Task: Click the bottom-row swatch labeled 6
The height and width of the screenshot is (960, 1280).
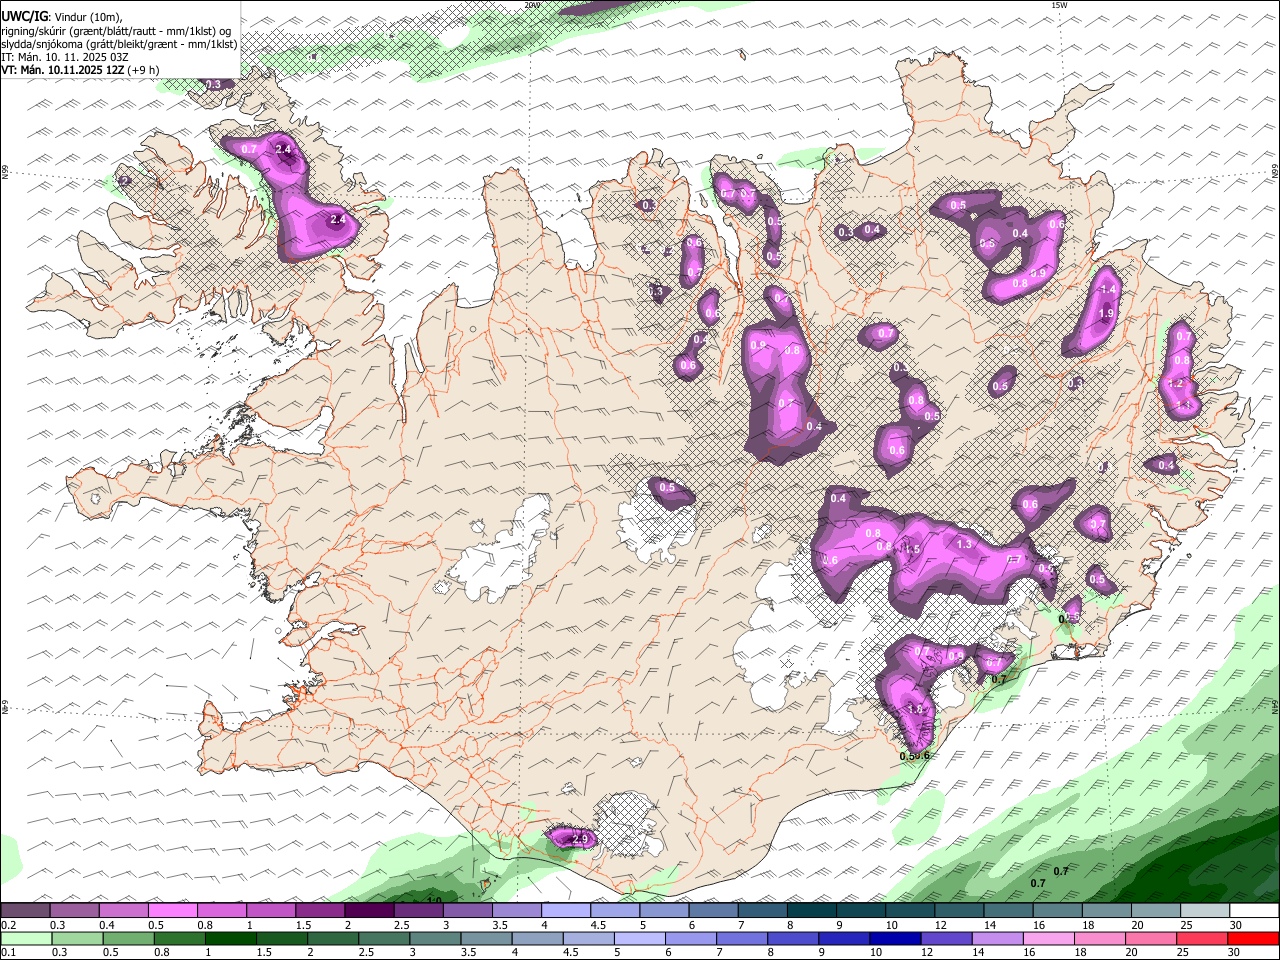Action: click(x=690, y=938)
